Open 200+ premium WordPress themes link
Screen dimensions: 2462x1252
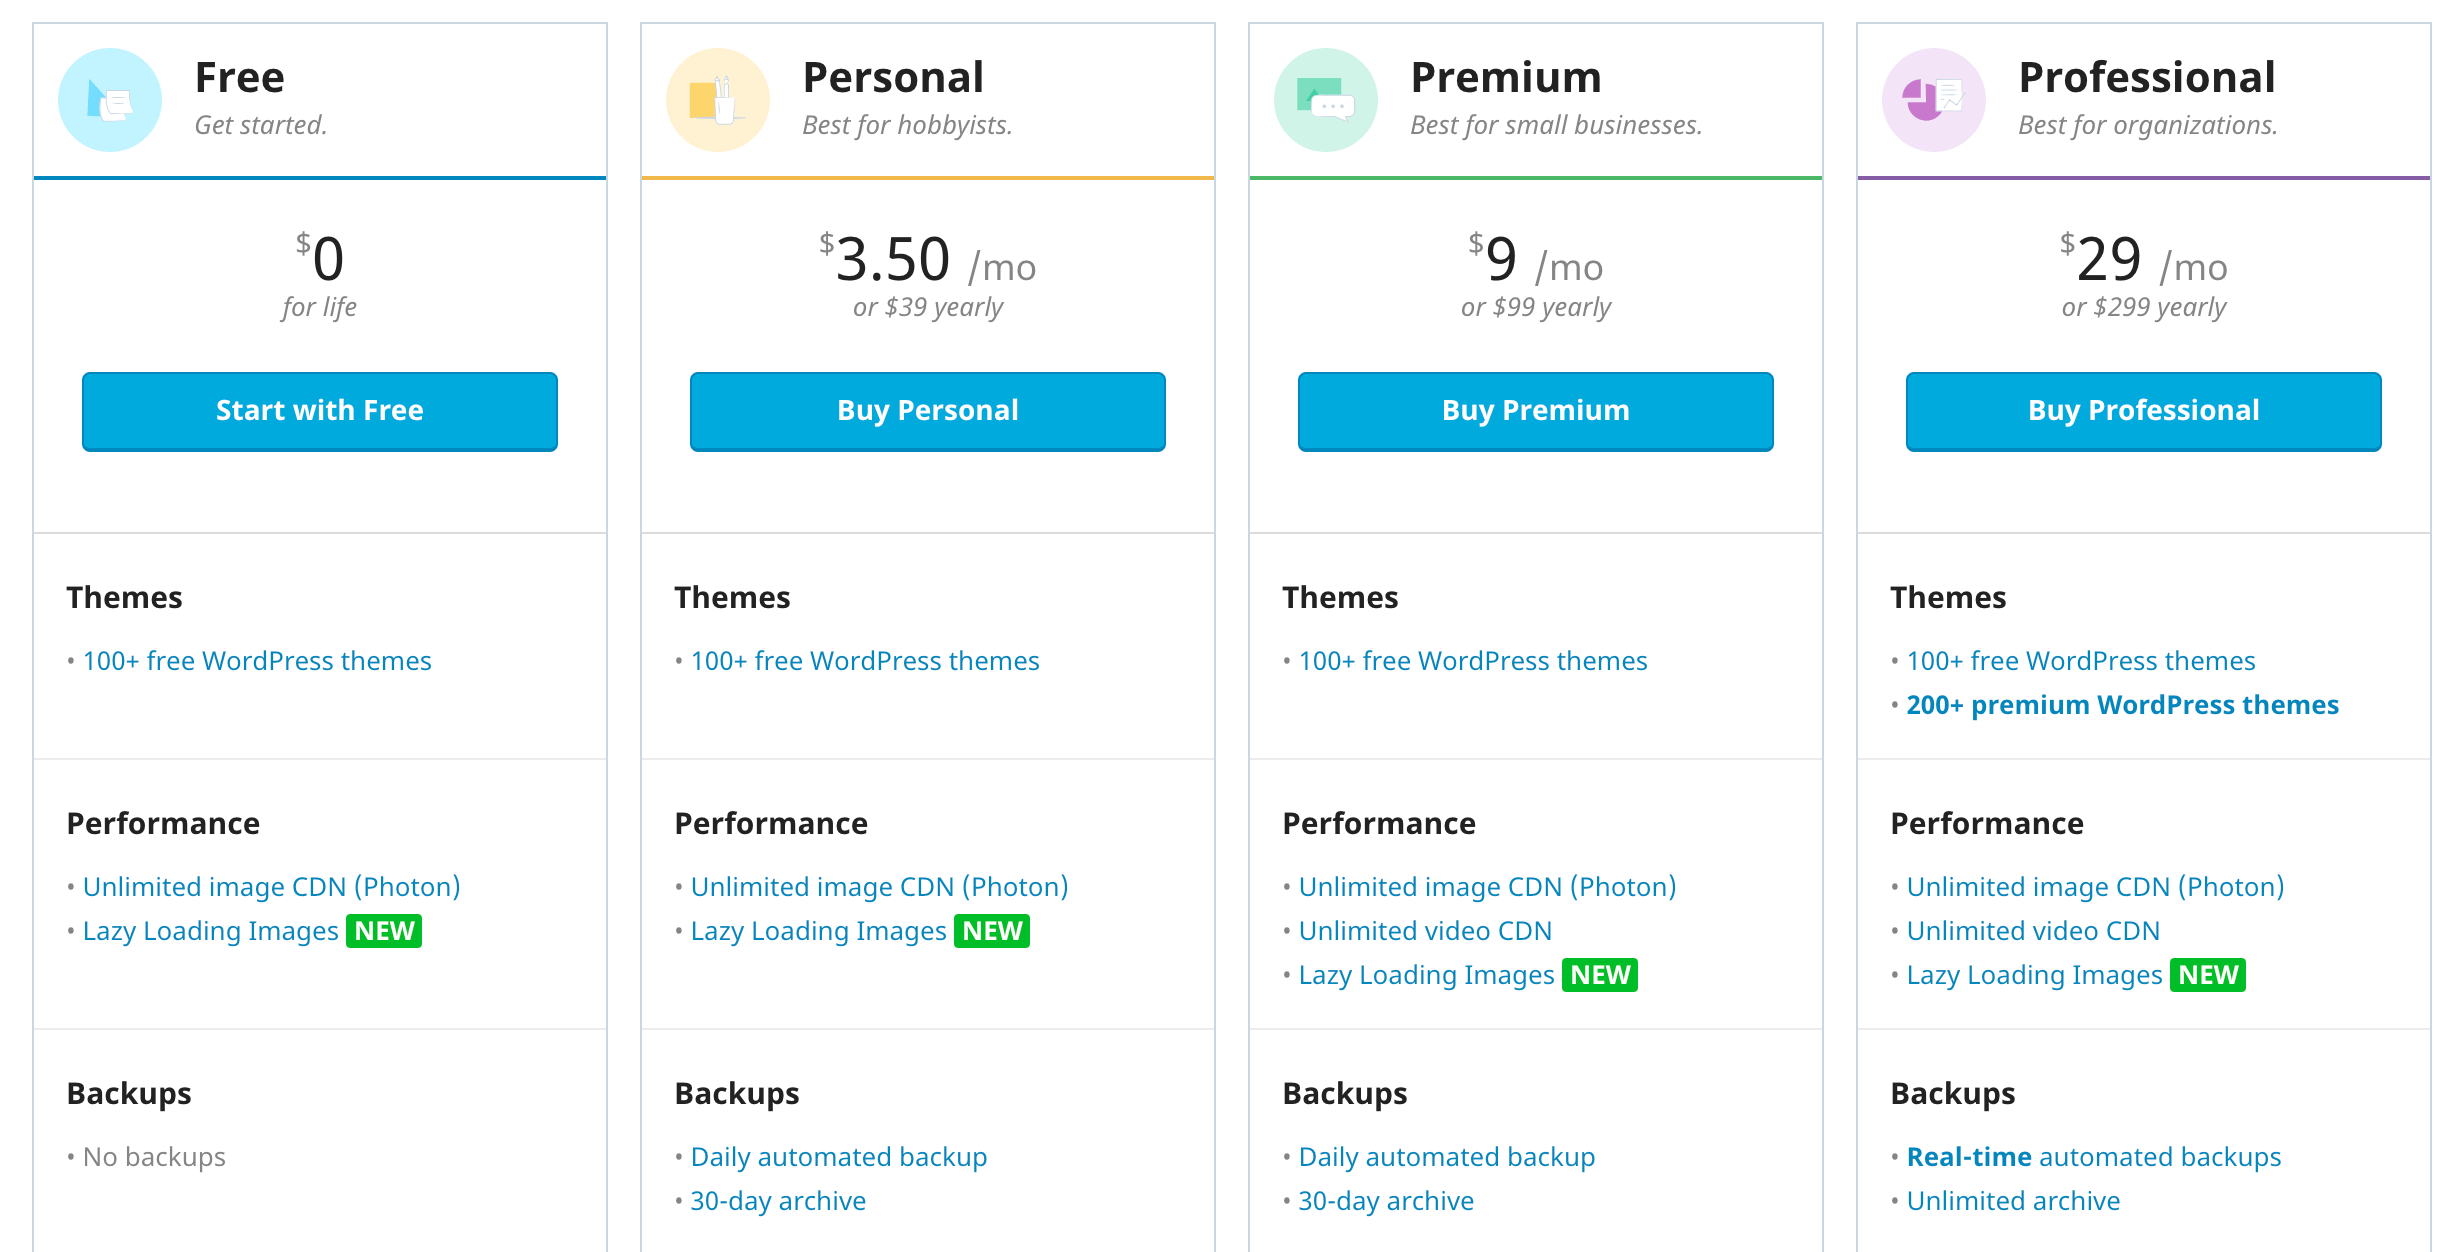(2122, 705)
